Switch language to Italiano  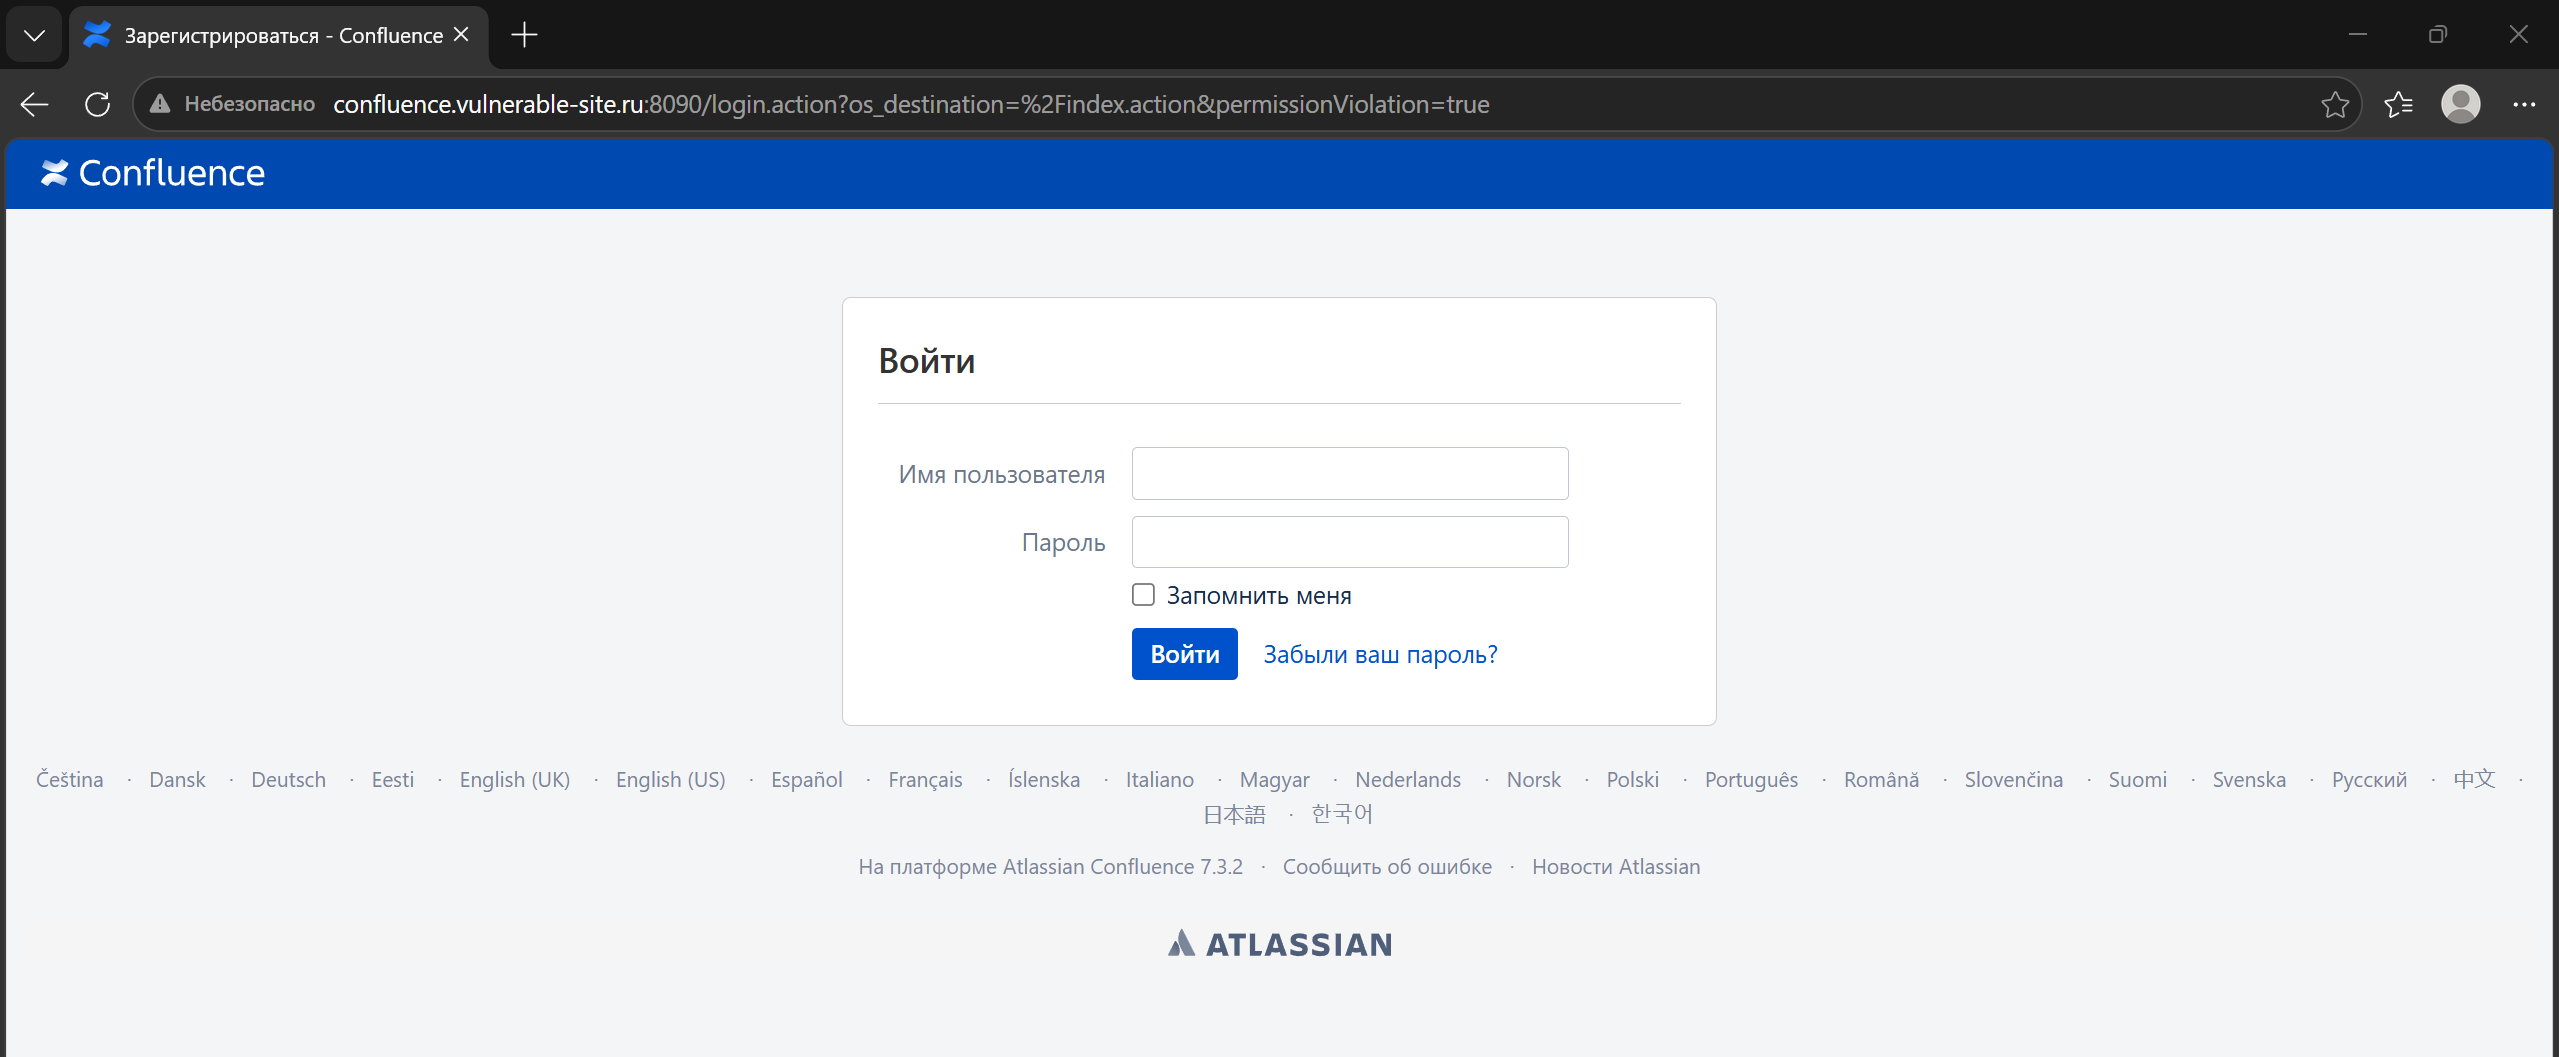pyautogui.click(x=1160, y=780)
